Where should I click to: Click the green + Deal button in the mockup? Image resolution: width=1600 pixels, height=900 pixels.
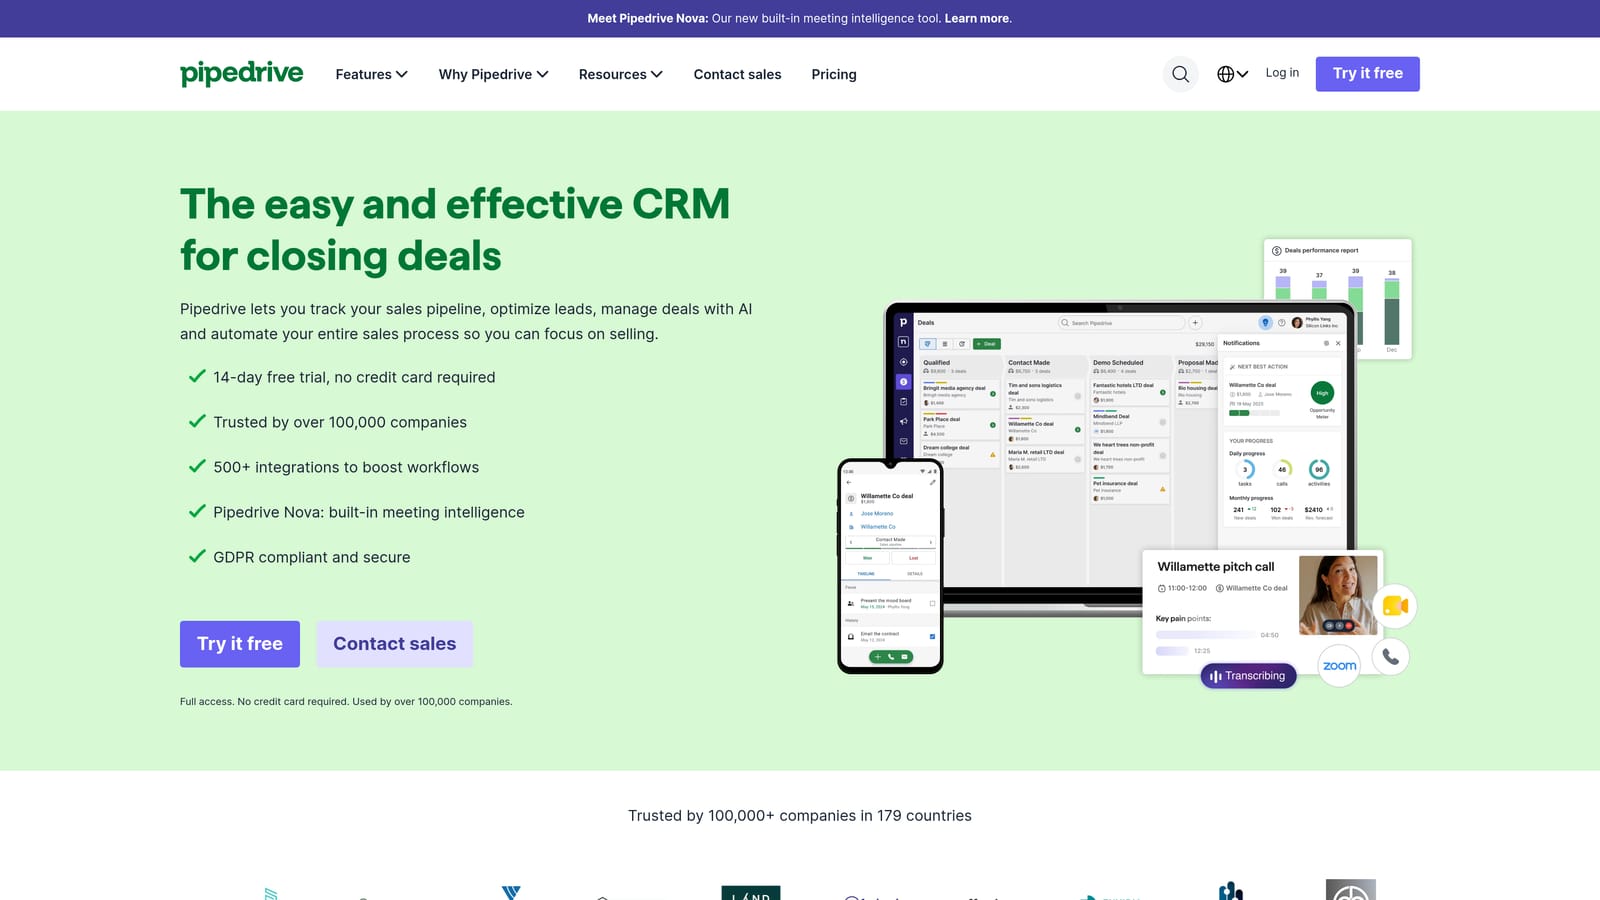pos(987,344)
